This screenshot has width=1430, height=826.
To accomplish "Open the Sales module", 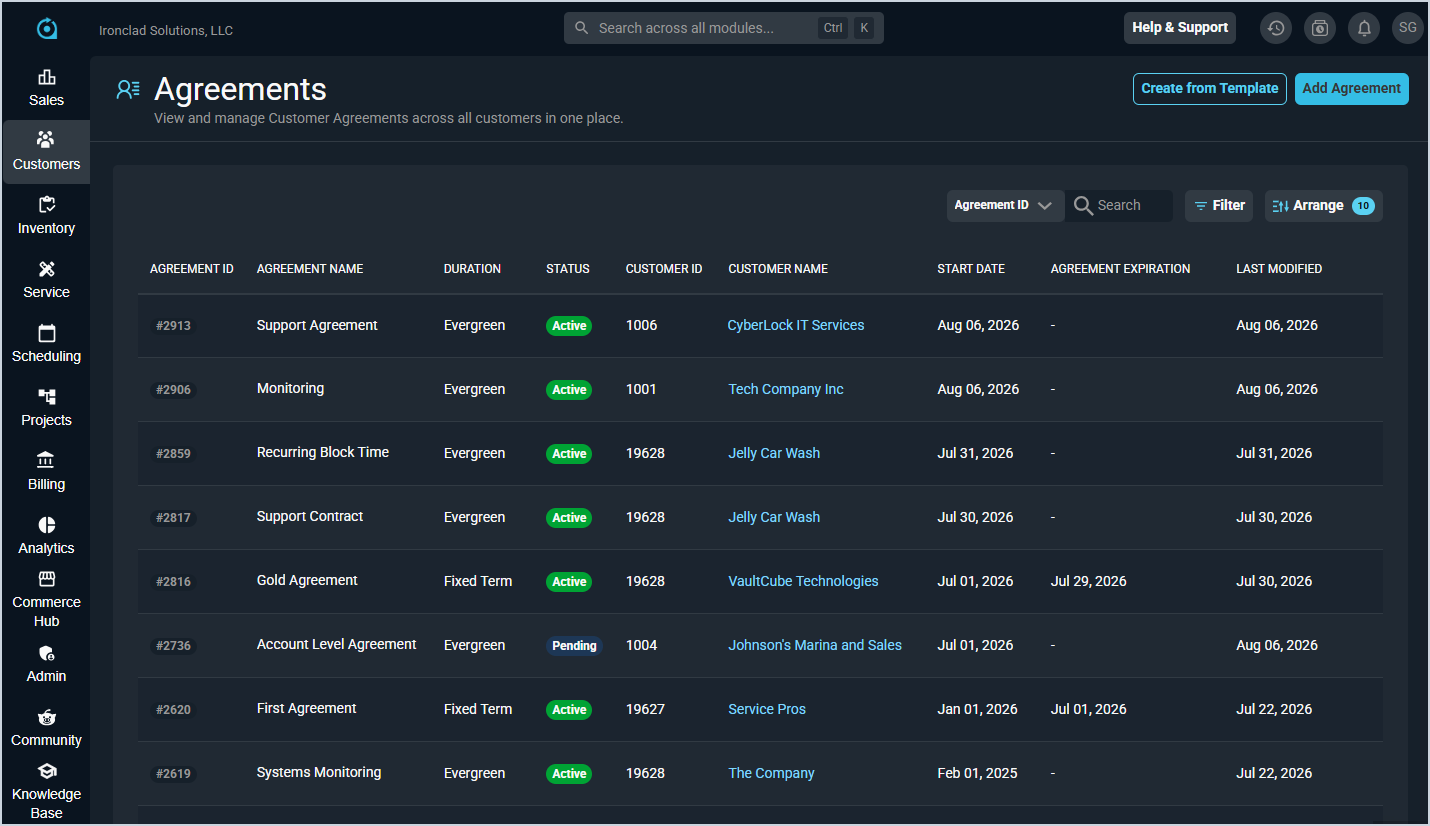I will (x=46, y=89).
